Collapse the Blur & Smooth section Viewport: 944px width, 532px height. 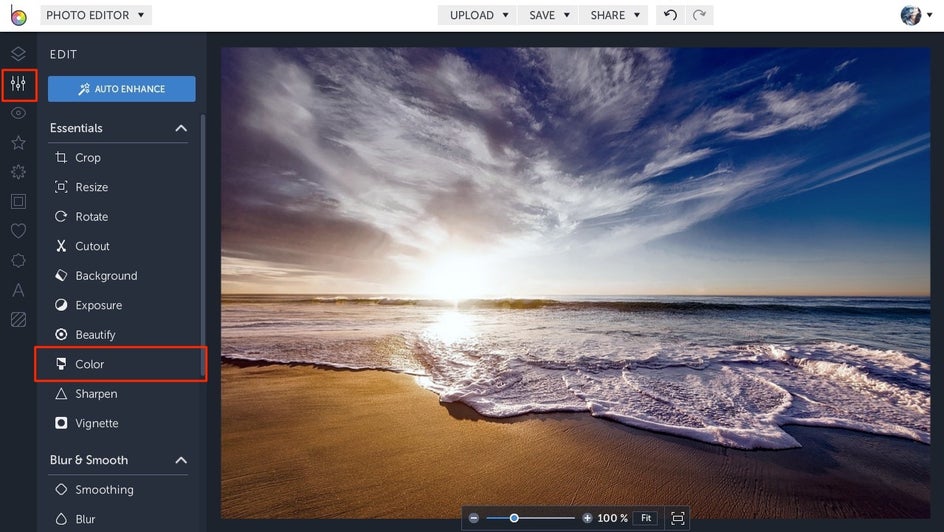click(181, 460)
